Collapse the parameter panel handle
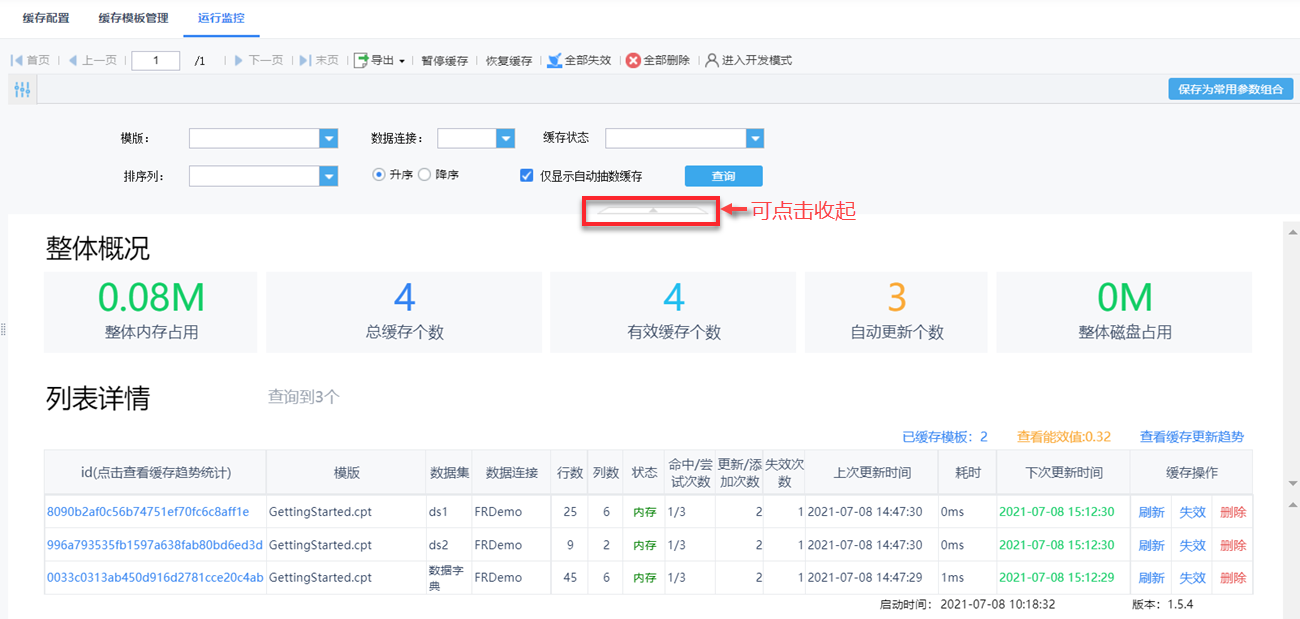Viewport: 1300px width, 619px height. [x=651, y=210]
